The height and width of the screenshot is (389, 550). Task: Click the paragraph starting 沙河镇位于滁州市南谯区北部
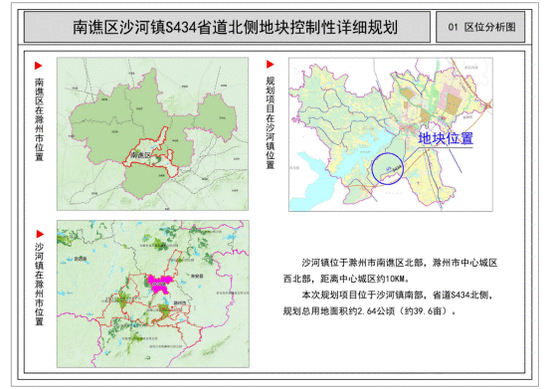pyautogui.click(x=390, y=270)
